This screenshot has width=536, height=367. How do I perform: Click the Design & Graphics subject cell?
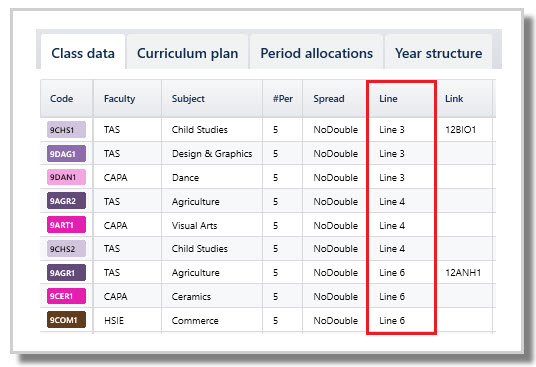click(x=212, y=154)
